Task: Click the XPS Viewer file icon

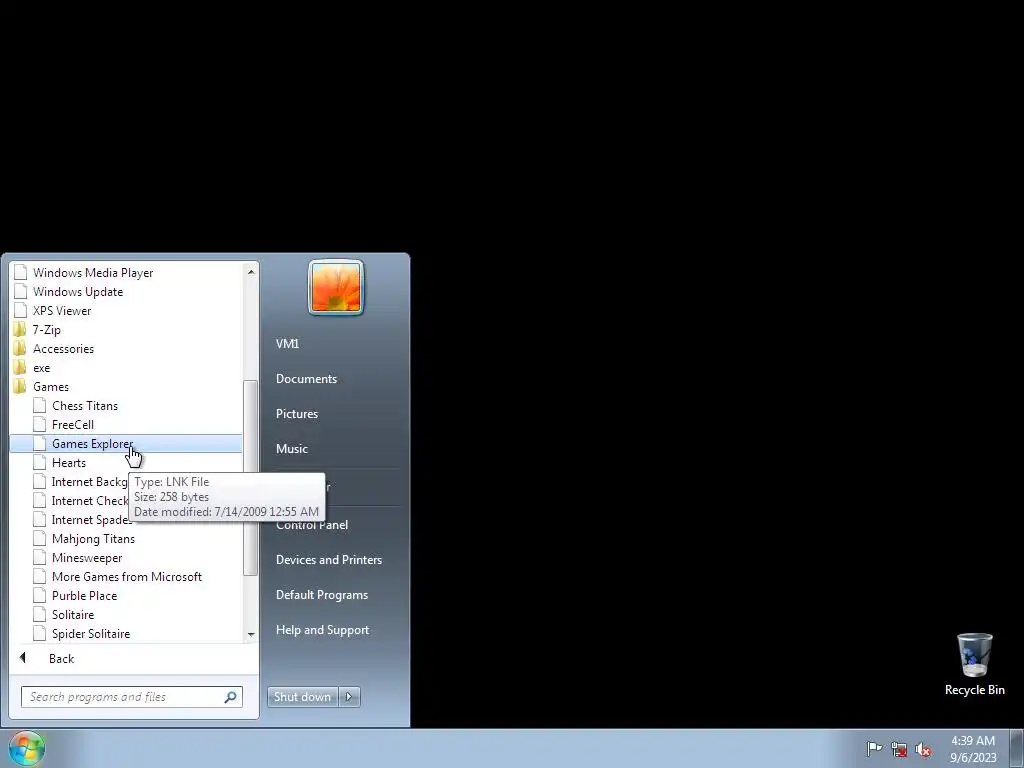Action: 21,311
